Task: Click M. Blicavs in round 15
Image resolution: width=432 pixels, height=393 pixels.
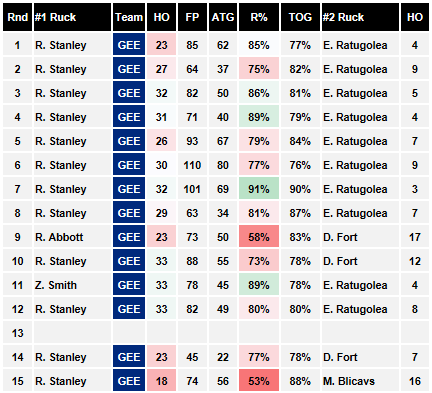Action: [x=349, y=381]
